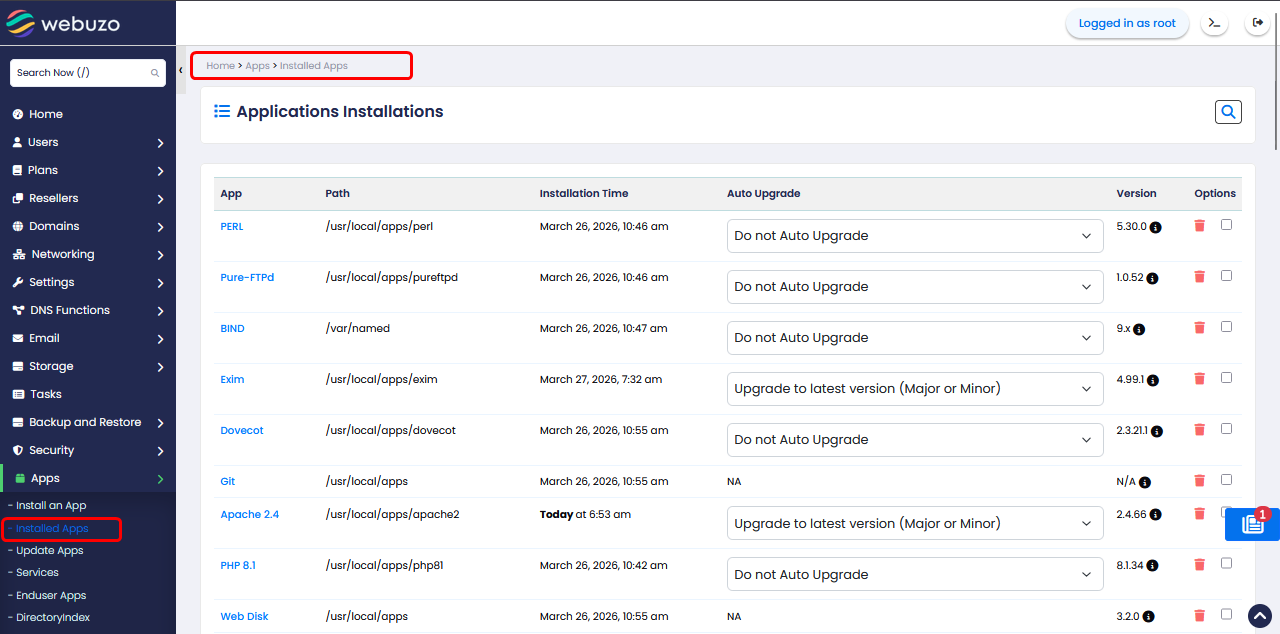Open the blue news notification widget
This screenshot has width=1280, height=634.
pos(1251,524)
